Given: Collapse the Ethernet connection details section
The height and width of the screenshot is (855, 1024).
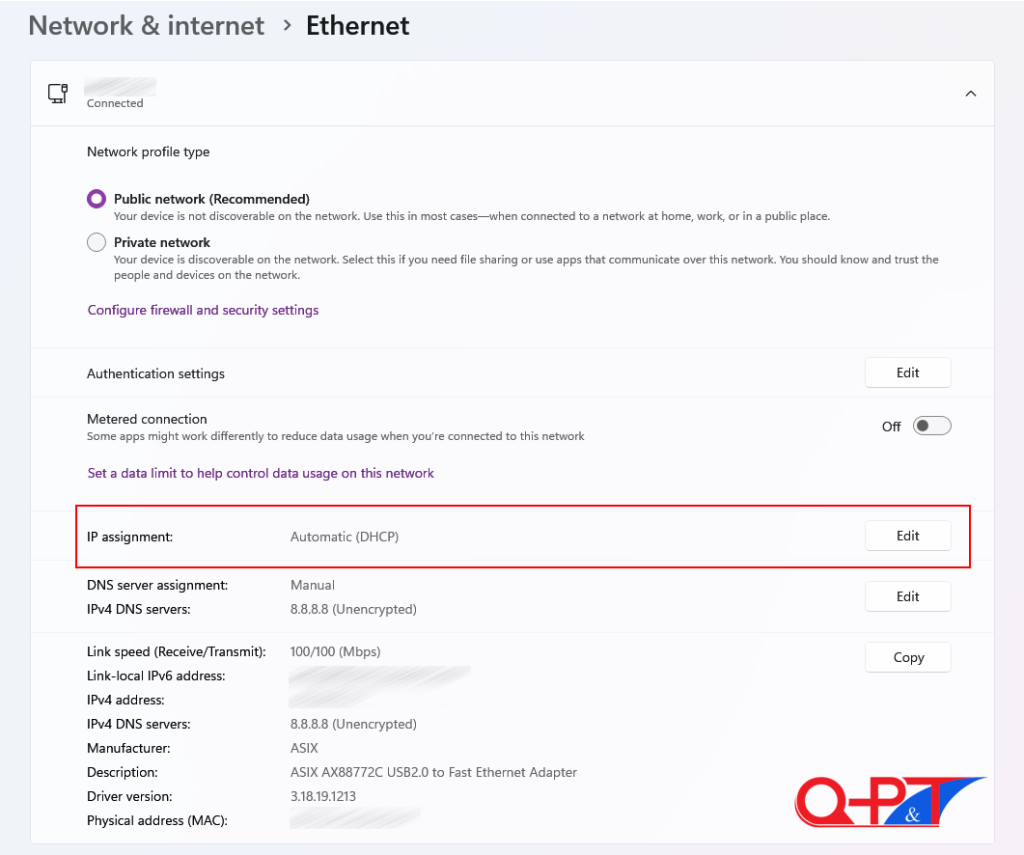Looking at the screenshot, I should point(970,93).
